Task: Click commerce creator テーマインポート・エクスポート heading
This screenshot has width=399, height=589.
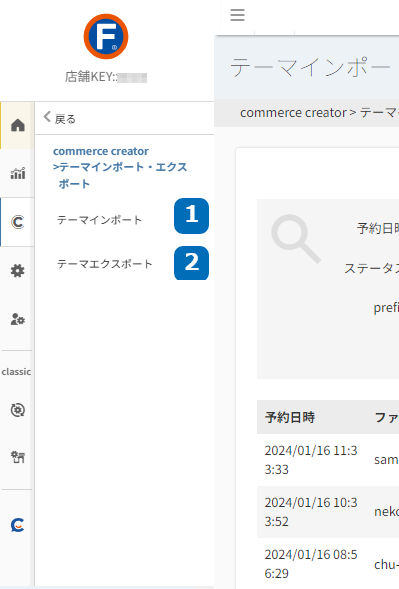Action: click(x=120, y=167)
